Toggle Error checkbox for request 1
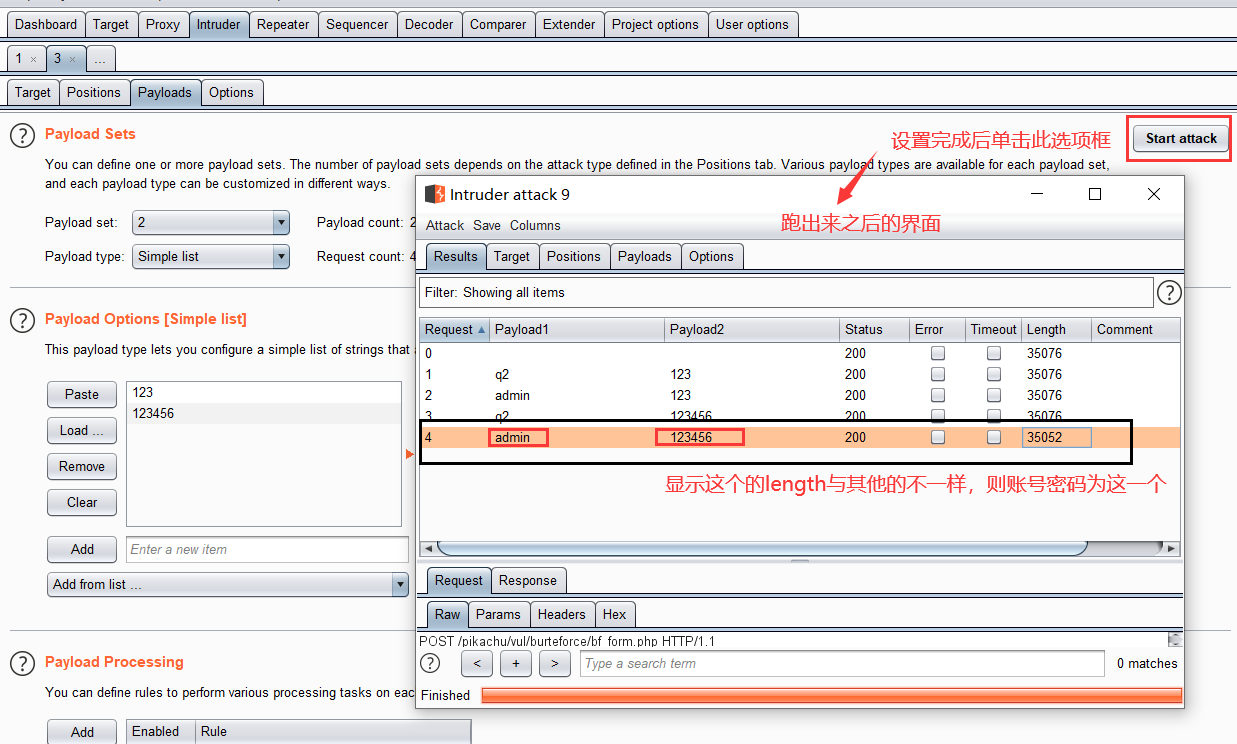This screenshot has width=1237, height=744. pyautogui.click(x=938, y=374)
